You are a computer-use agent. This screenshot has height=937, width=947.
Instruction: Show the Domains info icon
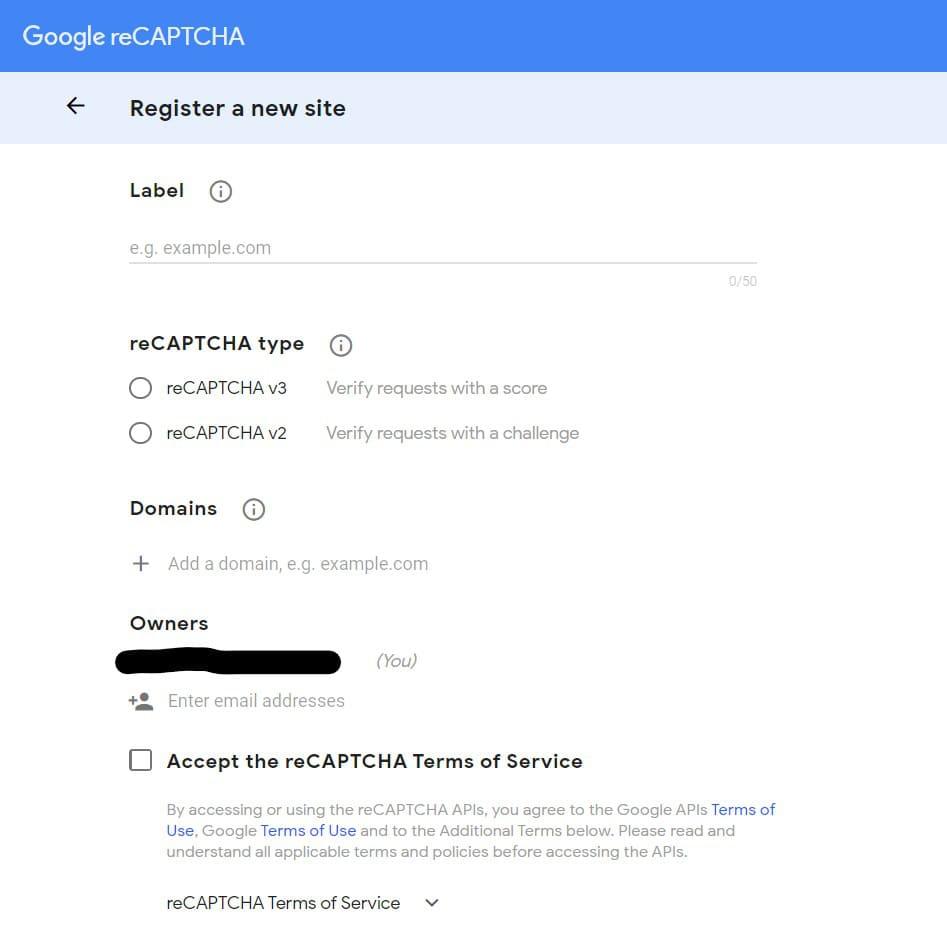pyautogui.click(x=254, y=509)
